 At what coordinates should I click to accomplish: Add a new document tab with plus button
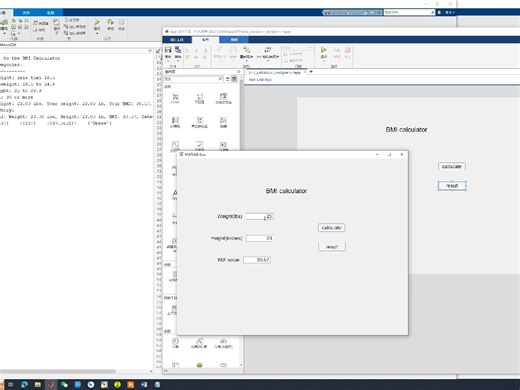(311, 72)
